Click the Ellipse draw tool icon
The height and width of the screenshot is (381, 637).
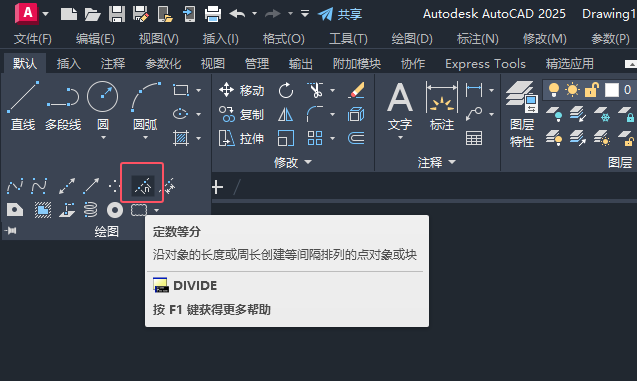pyautogui.click(x=181, y=114)
